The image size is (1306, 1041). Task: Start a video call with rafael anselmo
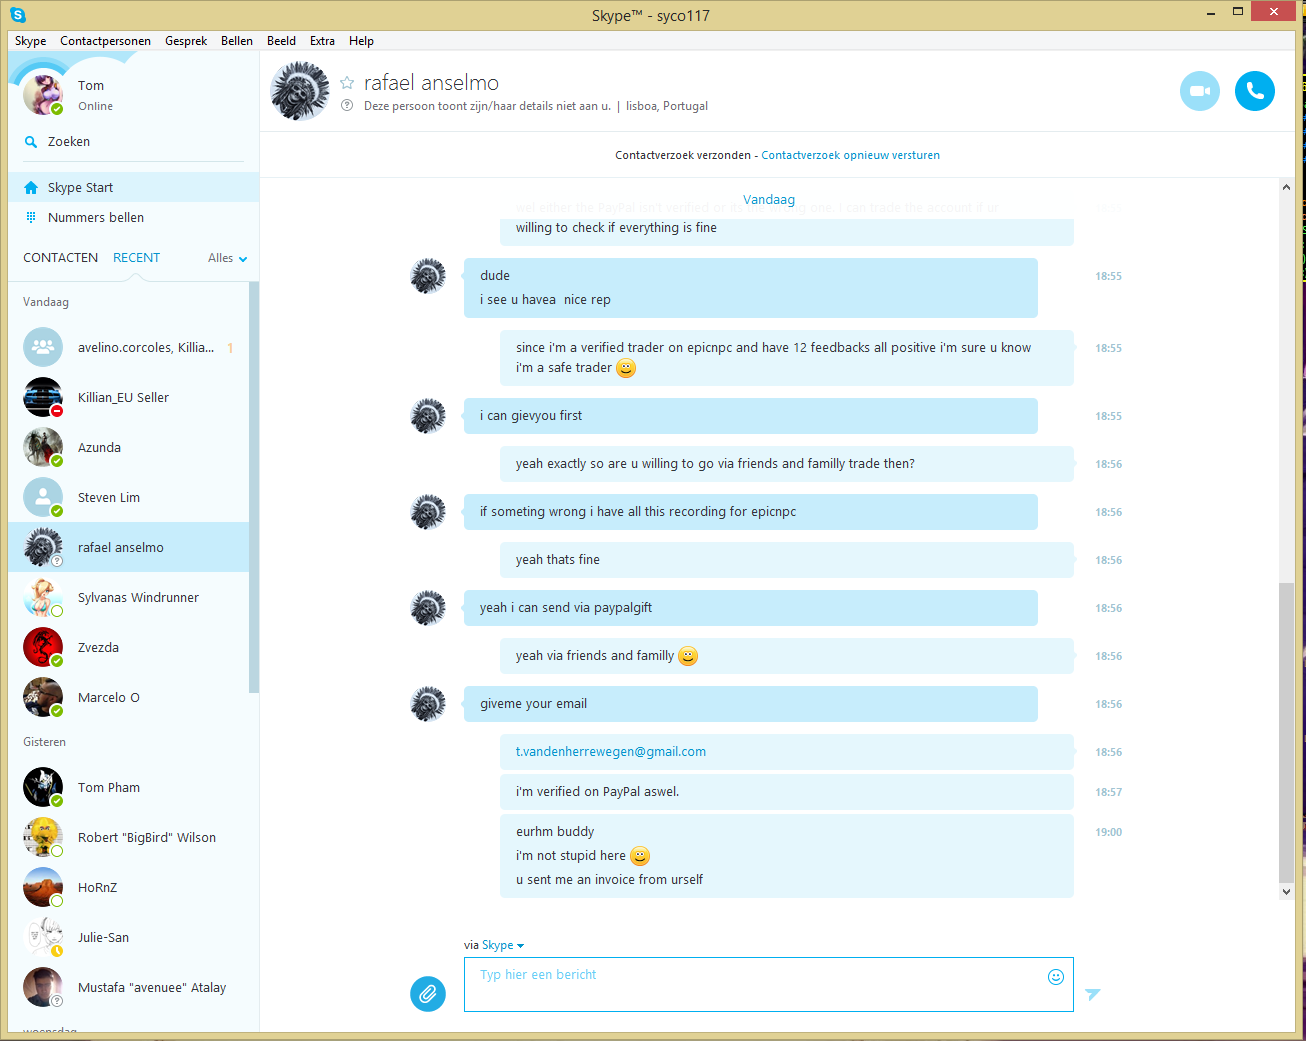[x=1199, y=91]
